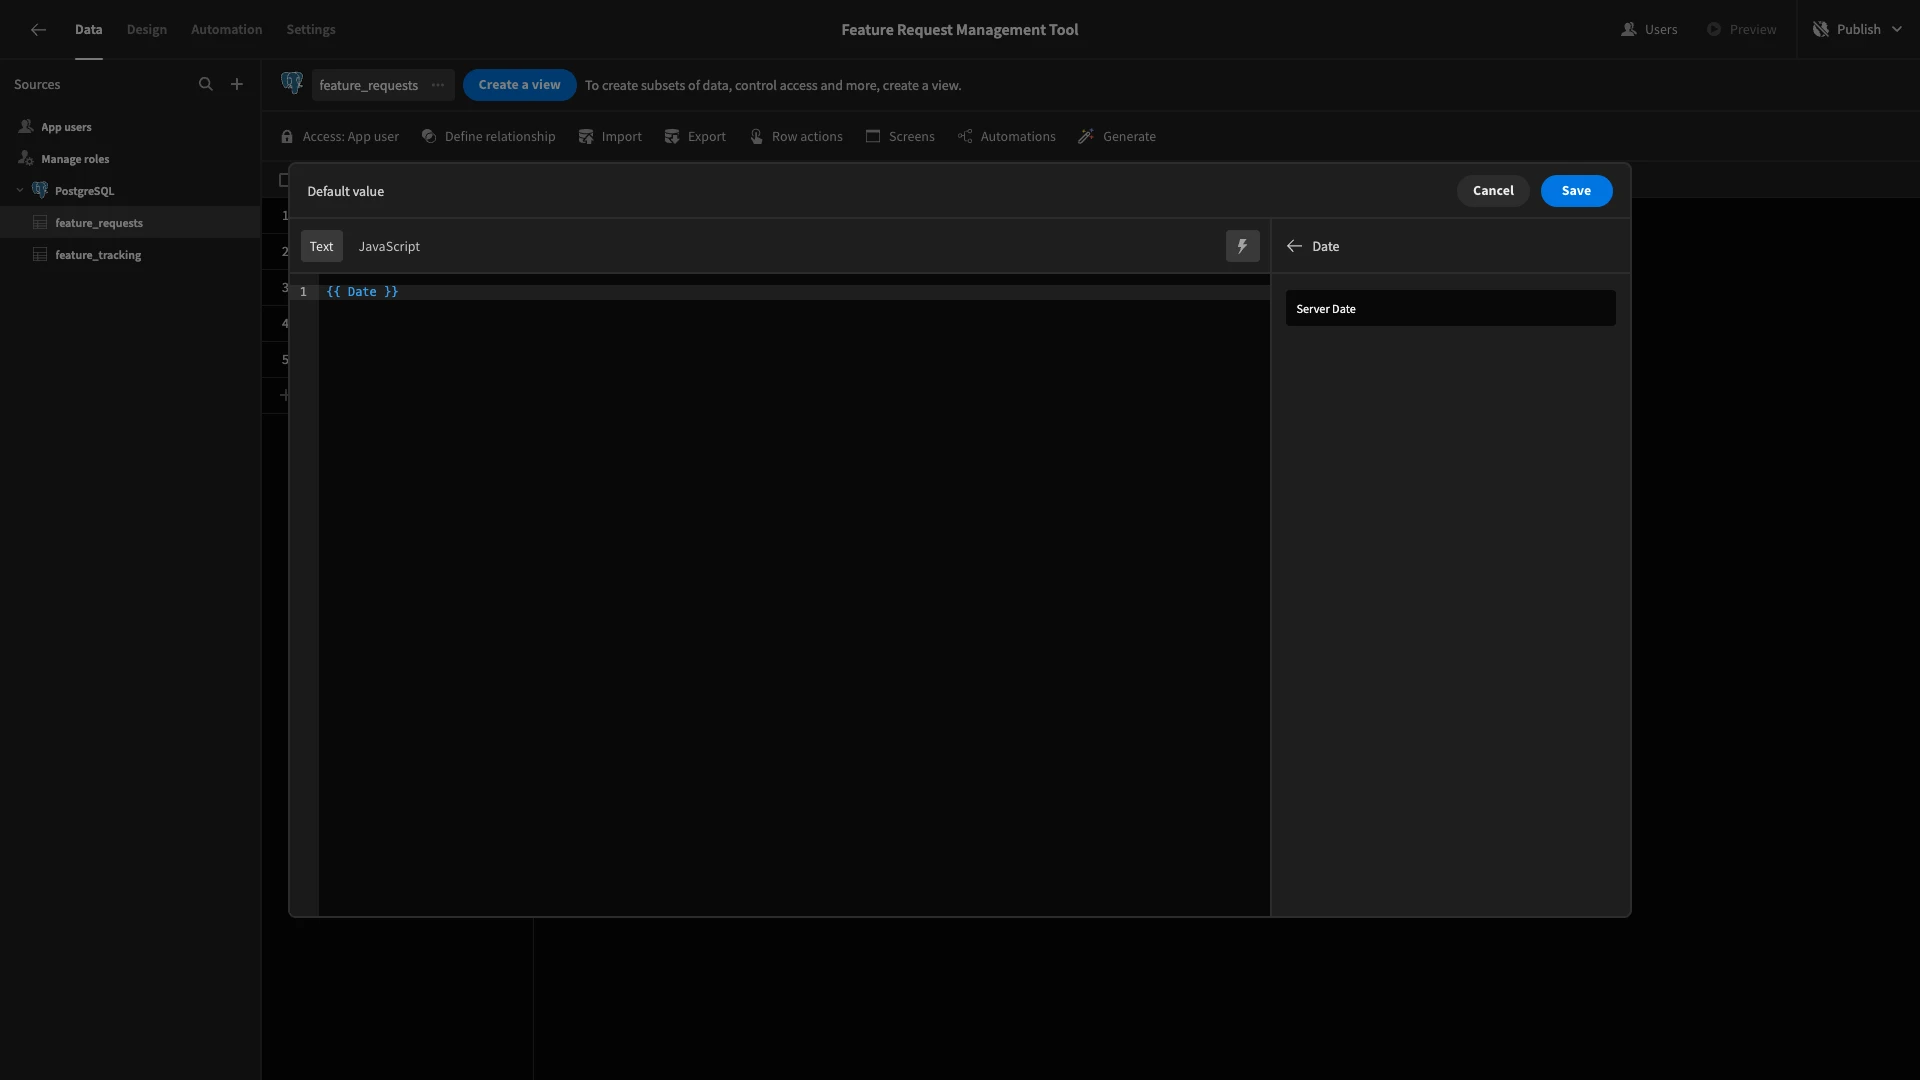Go back from Date bindings category
Viewport: 1920px width, 1080px height.
(1294, 246)
